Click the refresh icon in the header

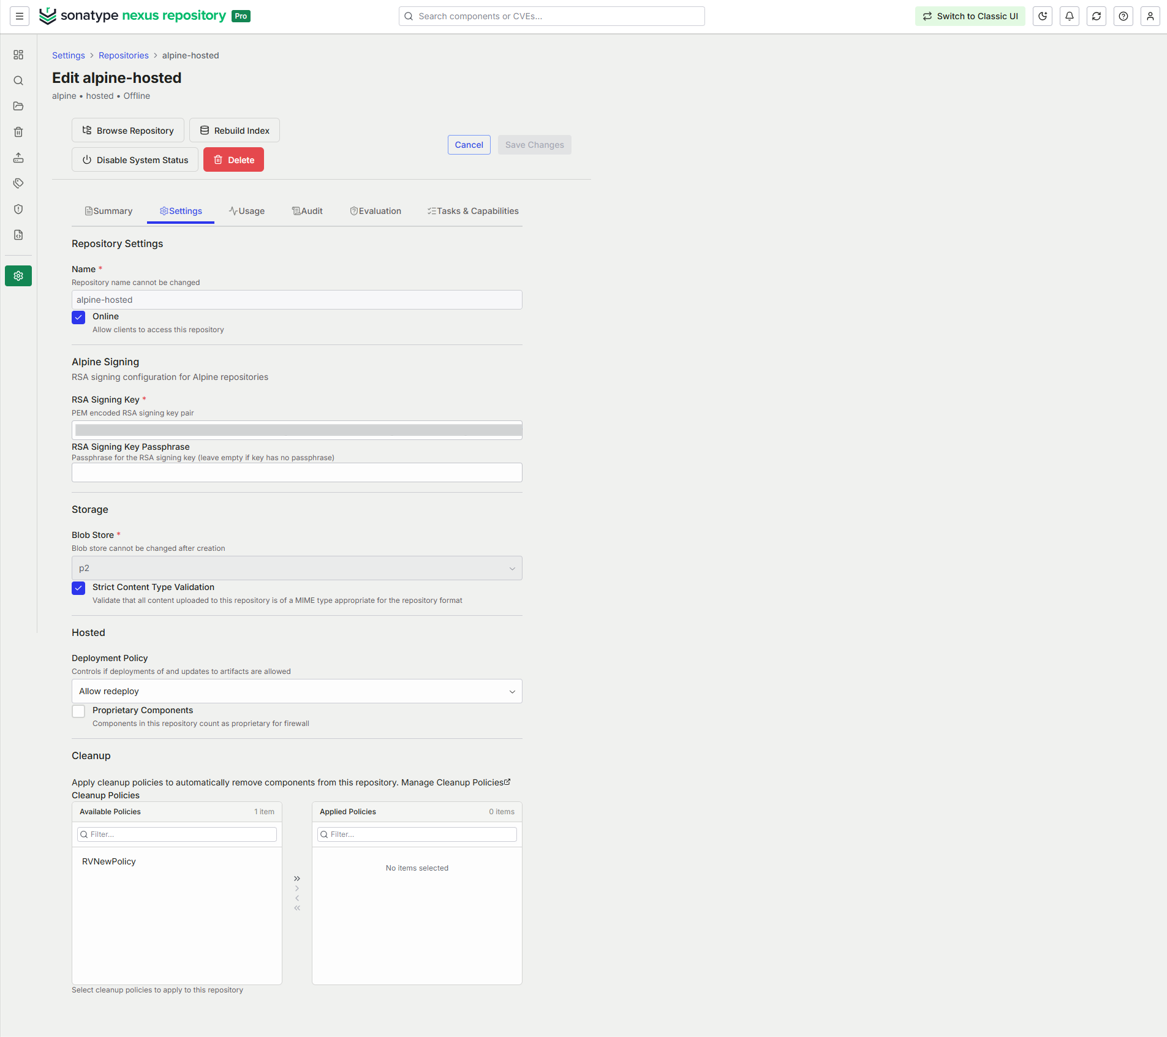pos(1096,16)
